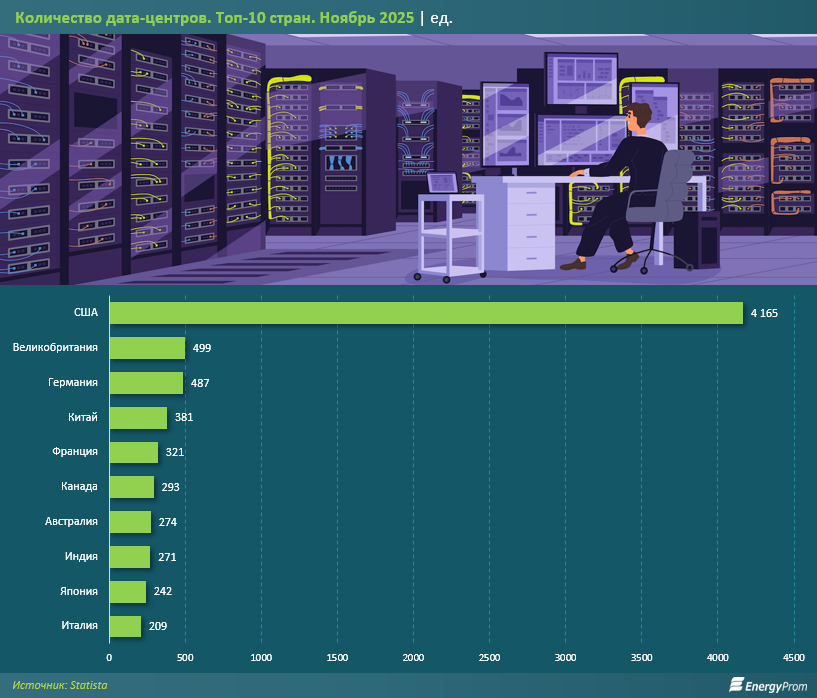
Task: Click the white desk drawer unit
Action: [x=535, y=225]
